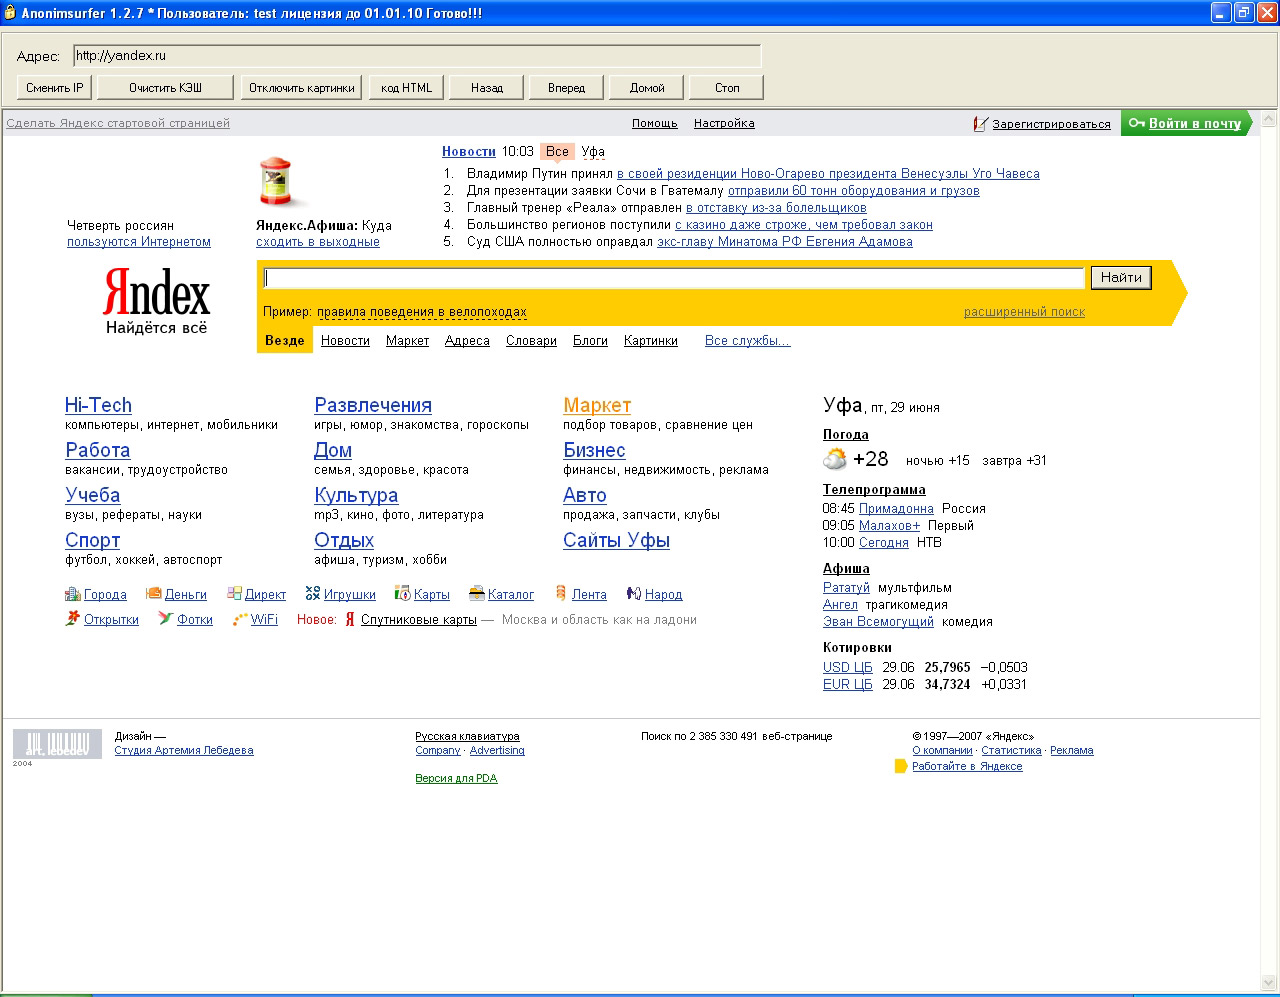This screenshot has width=1280, height=997.
Task: Click into the Адрес URL field
Action: [417, 56]
